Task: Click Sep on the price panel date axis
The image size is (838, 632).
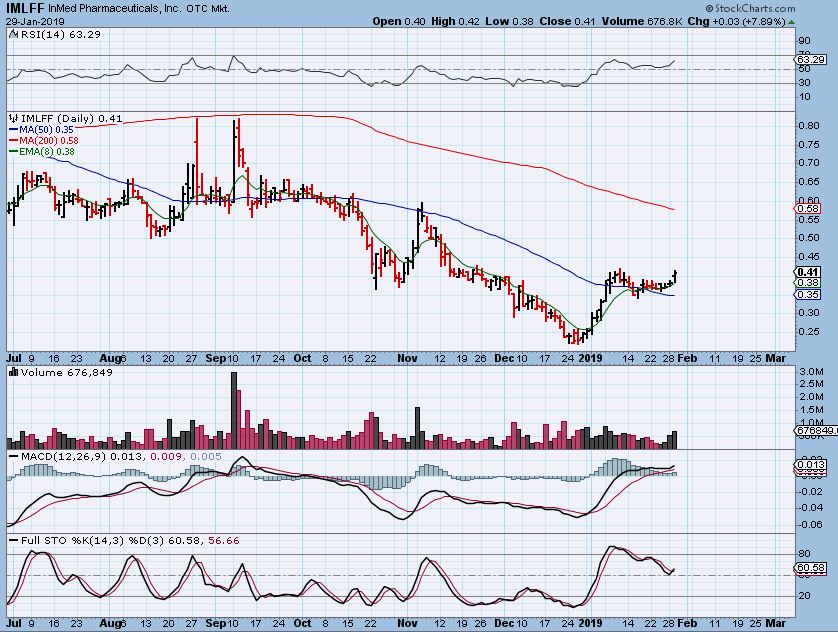Action: [x=216, y=358]
